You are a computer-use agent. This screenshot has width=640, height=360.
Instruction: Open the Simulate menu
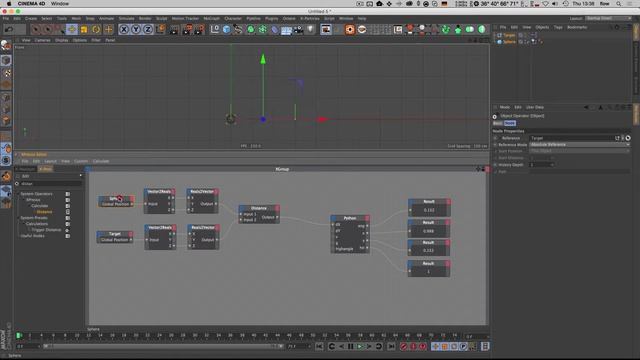(x=126, y=18)
